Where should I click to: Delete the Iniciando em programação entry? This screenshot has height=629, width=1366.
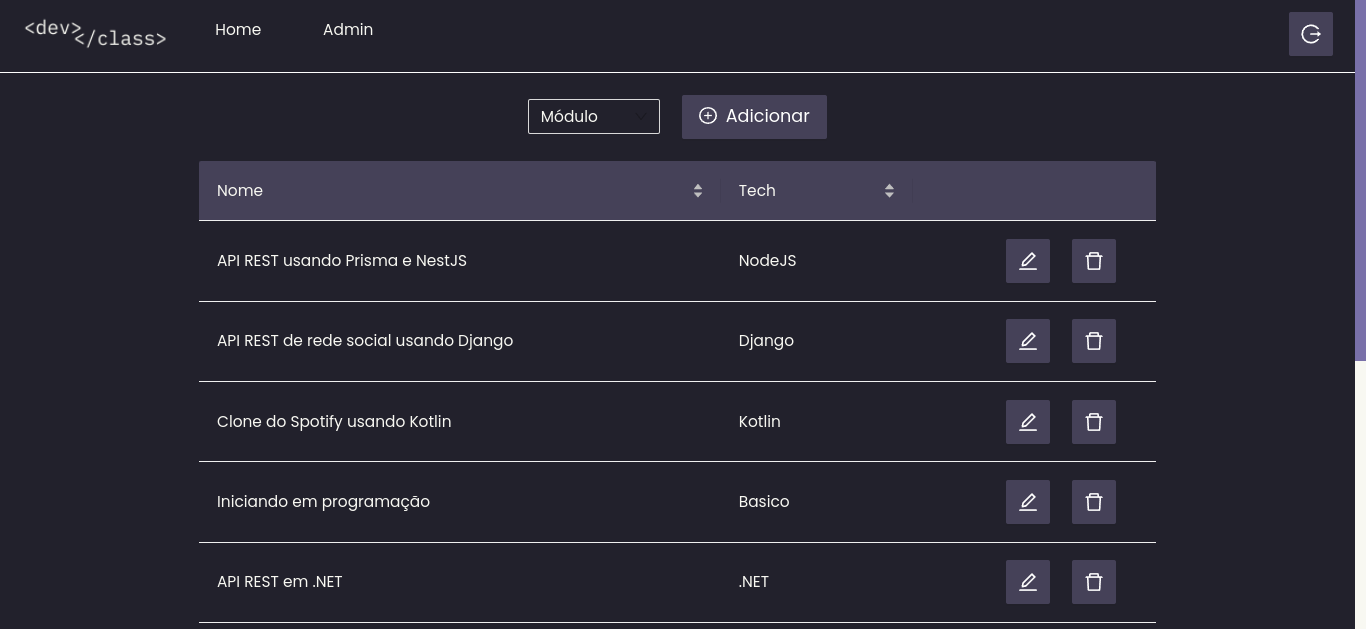click(x=1094, y=502)
